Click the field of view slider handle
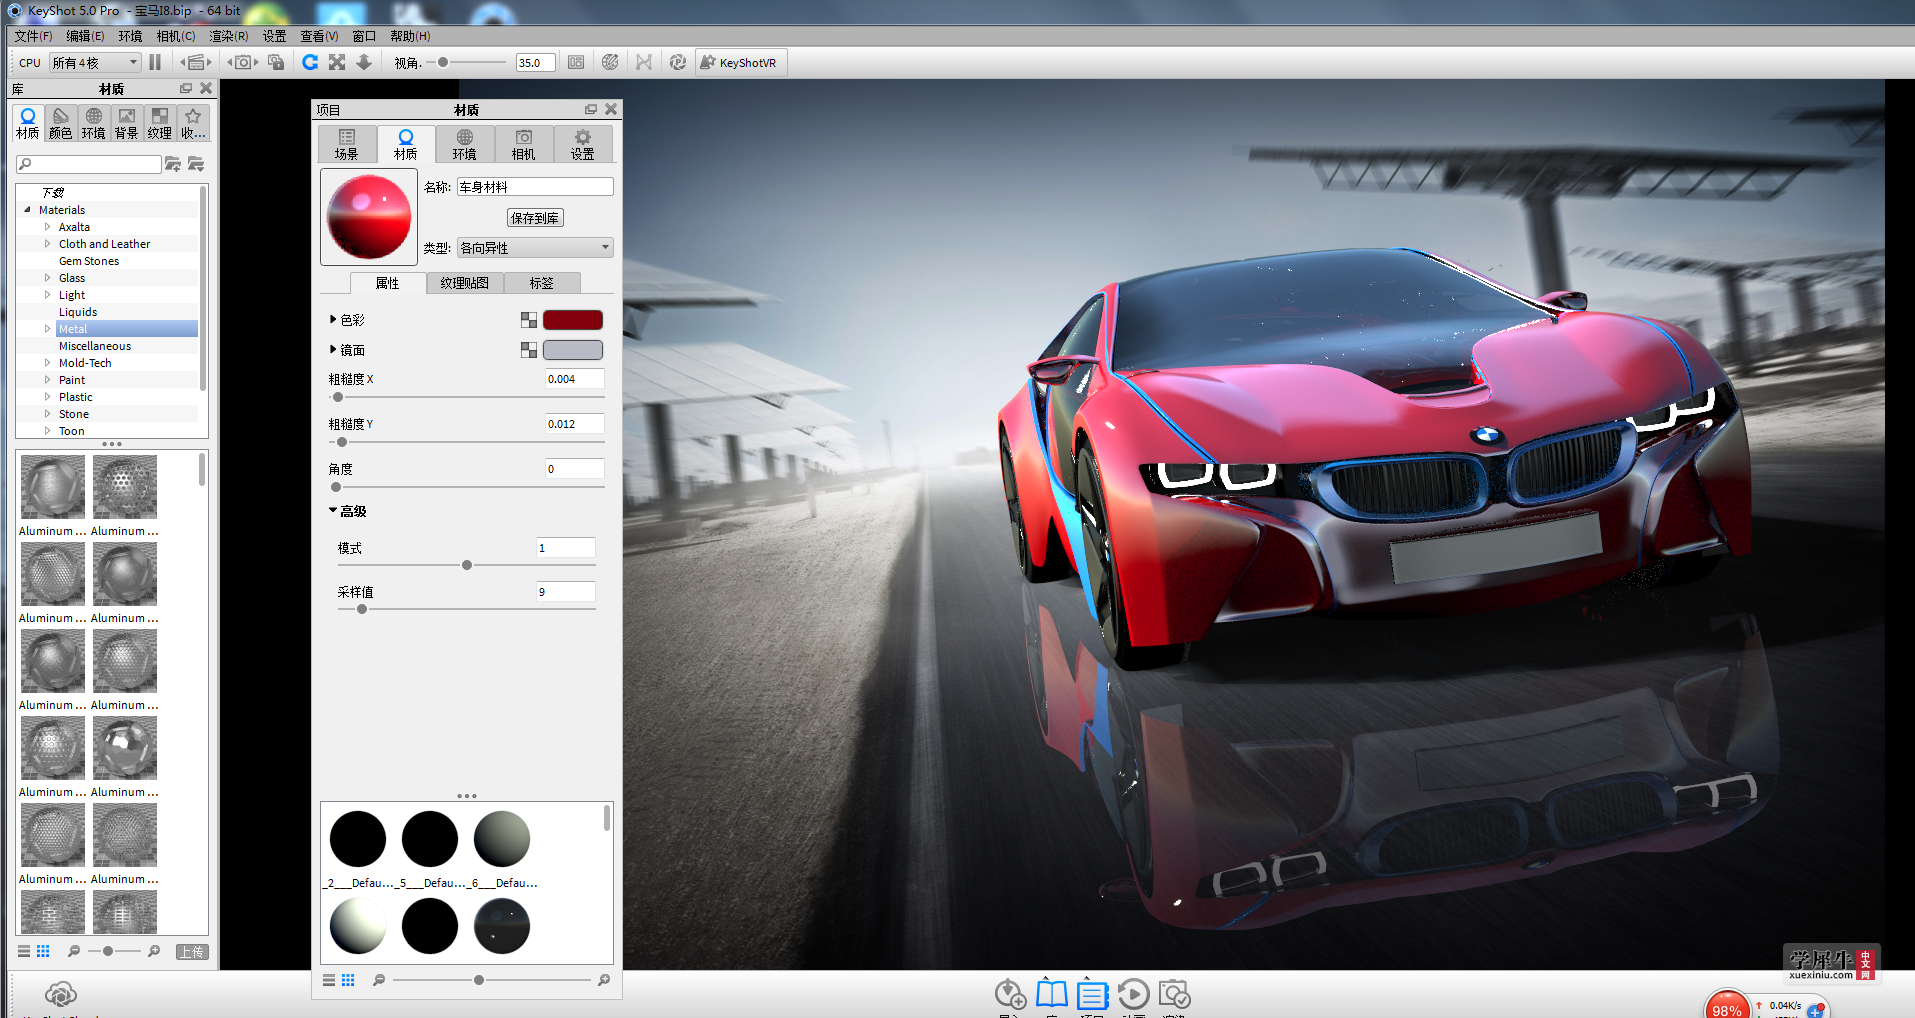This screenshot has height=1018, width=1915. (x=443, y=62)
